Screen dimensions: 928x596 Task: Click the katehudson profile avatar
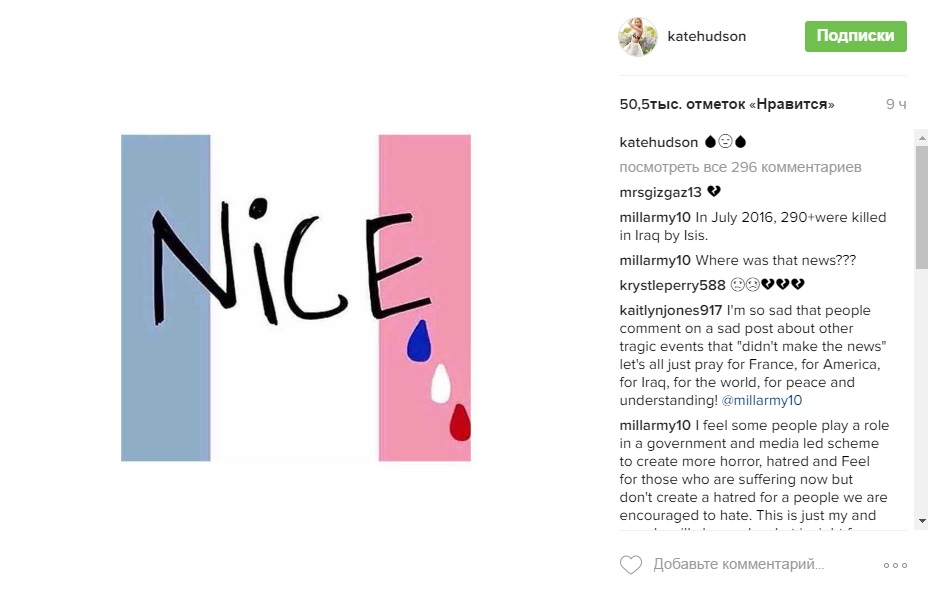tap(638, 37)
